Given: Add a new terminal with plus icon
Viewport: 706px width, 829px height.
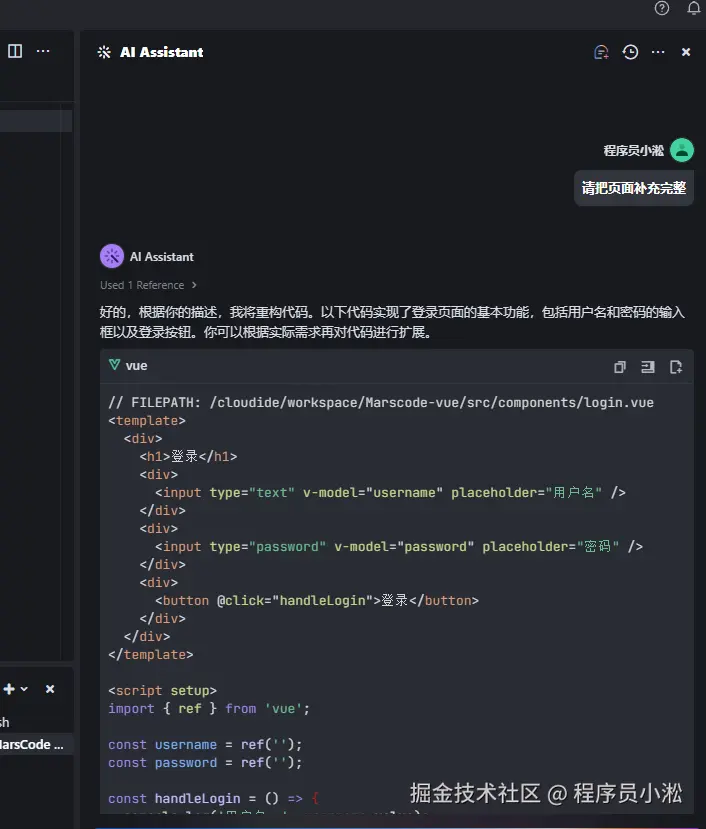Looking at the screenshot, I should point(9,689).
